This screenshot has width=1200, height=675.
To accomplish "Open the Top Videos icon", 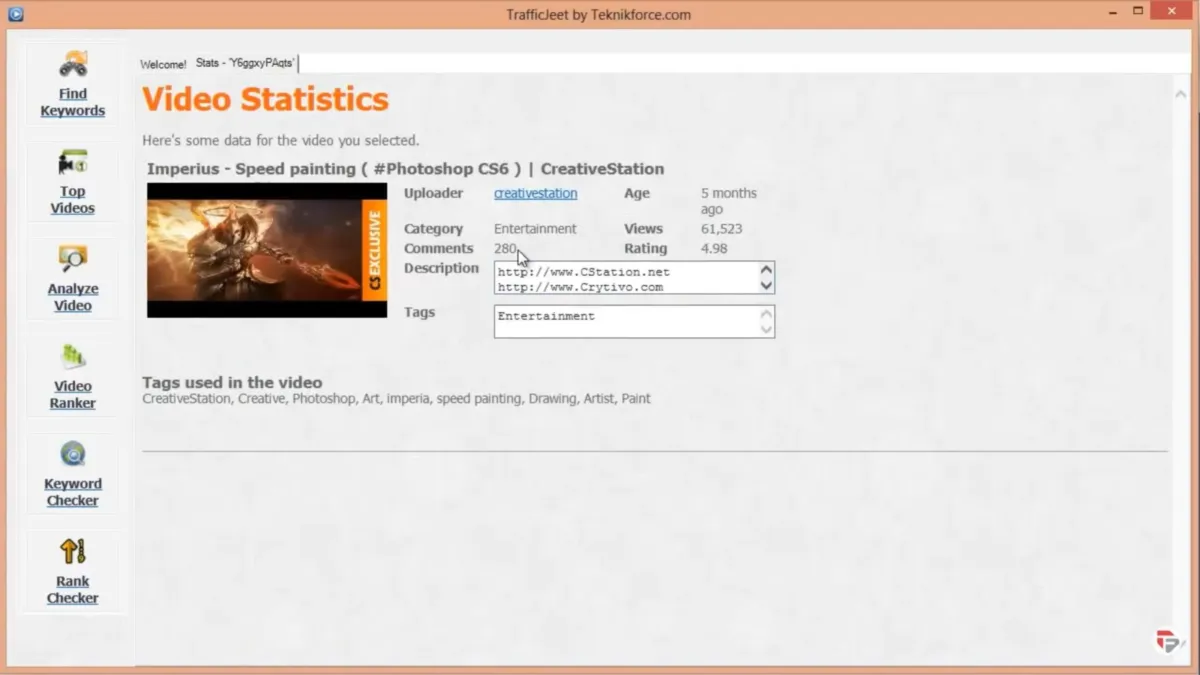I will click(73, 162).
